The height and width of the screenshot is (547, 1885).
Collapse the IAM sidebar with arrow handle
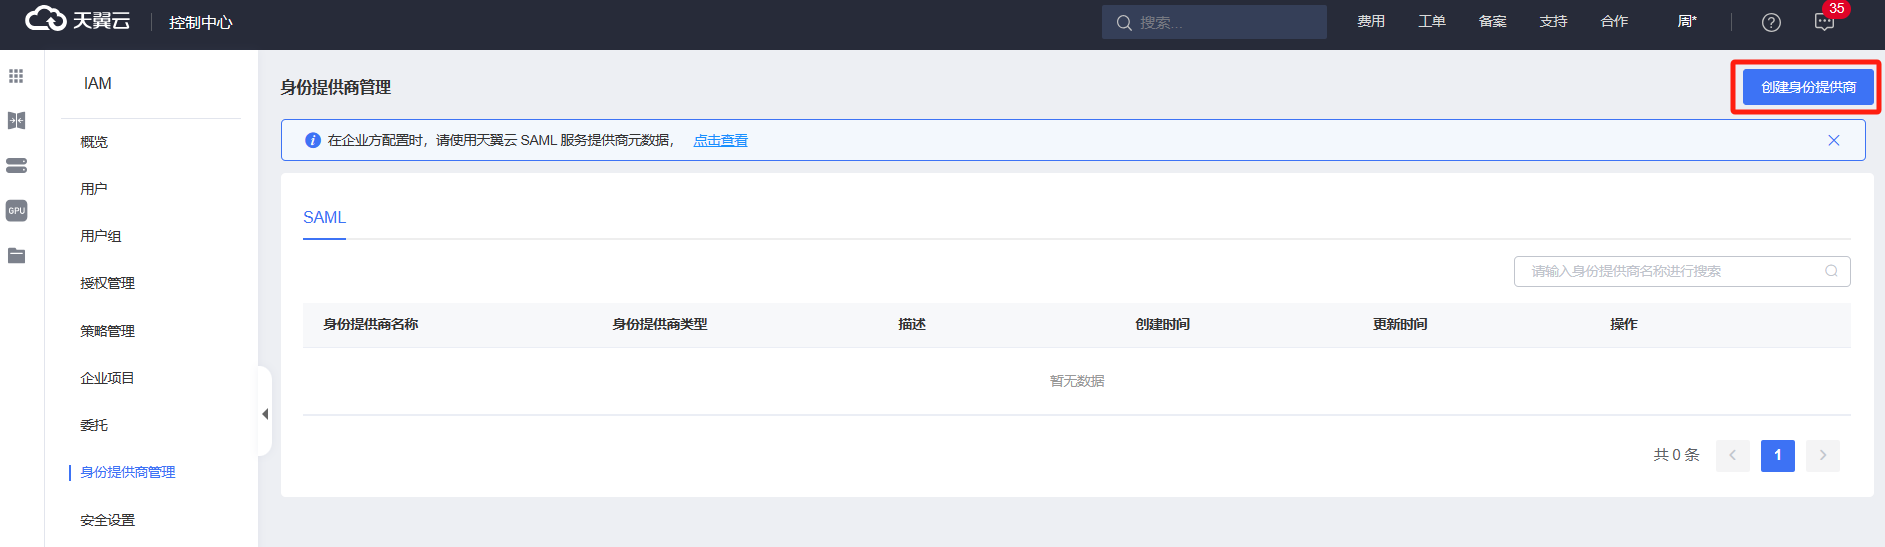265,413
